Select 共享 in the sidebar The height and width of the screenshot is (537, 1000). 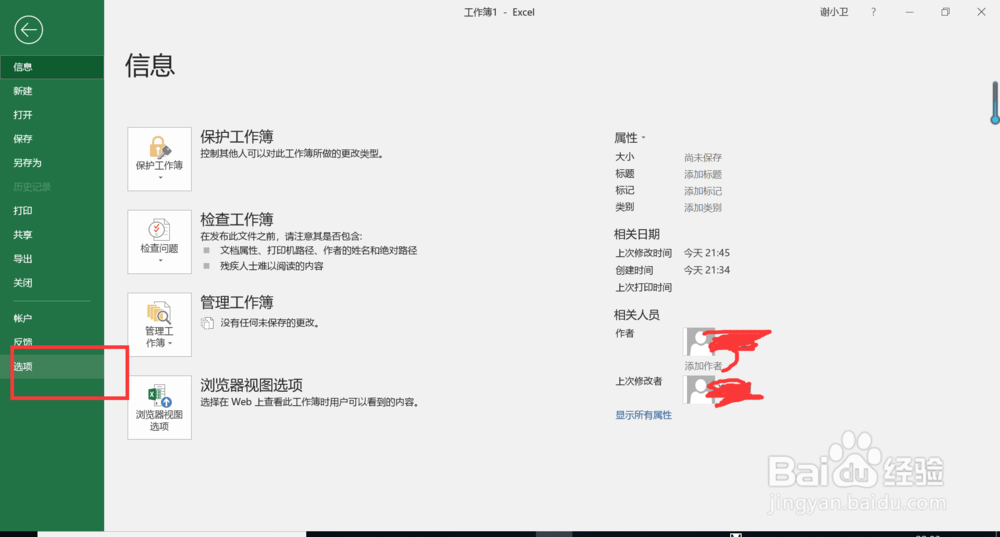[52, 235]
